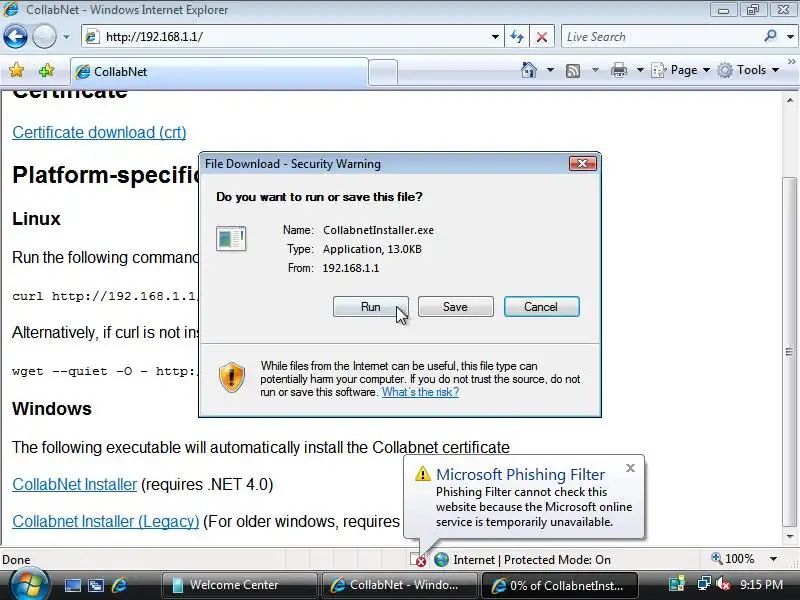Open the What's the risk? link
The image size is (800, 600).
(420, 392)
